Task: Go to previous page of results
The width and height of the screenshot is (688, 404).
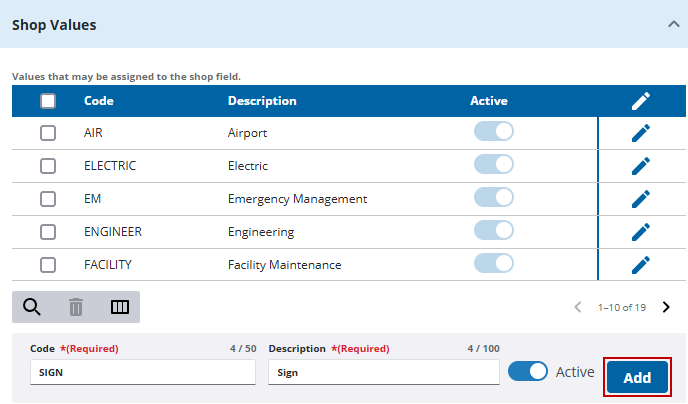Action: (578, 307)
